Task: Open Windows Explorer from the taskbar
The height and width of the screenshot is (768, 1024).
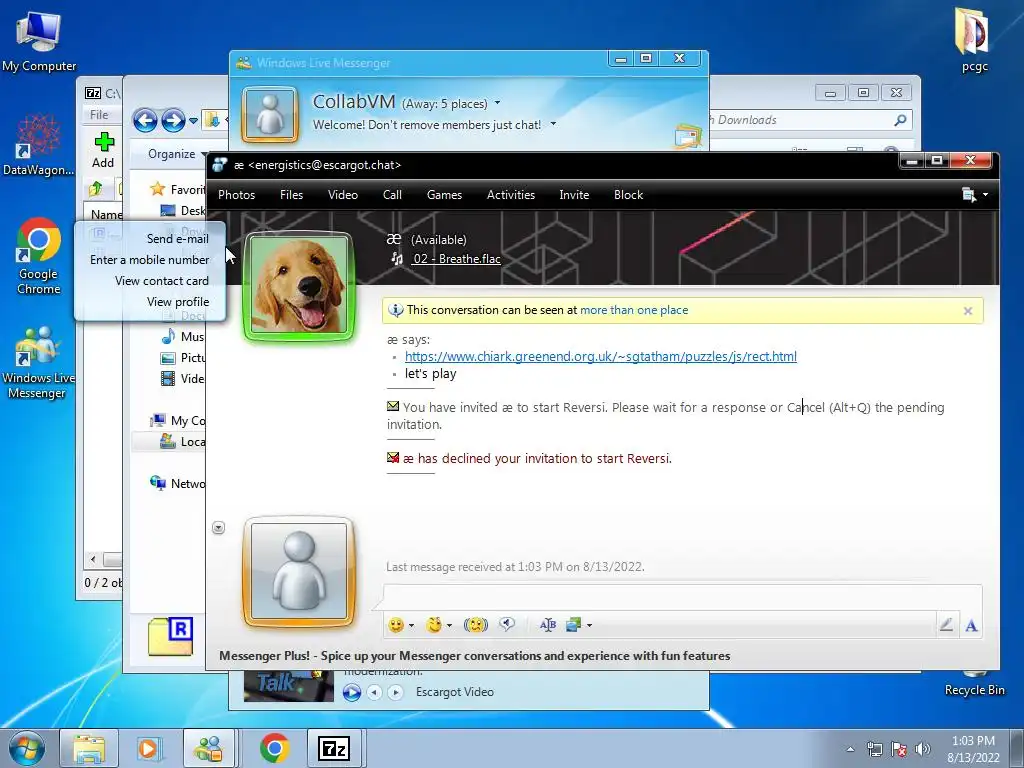Action: click(89, 748)
